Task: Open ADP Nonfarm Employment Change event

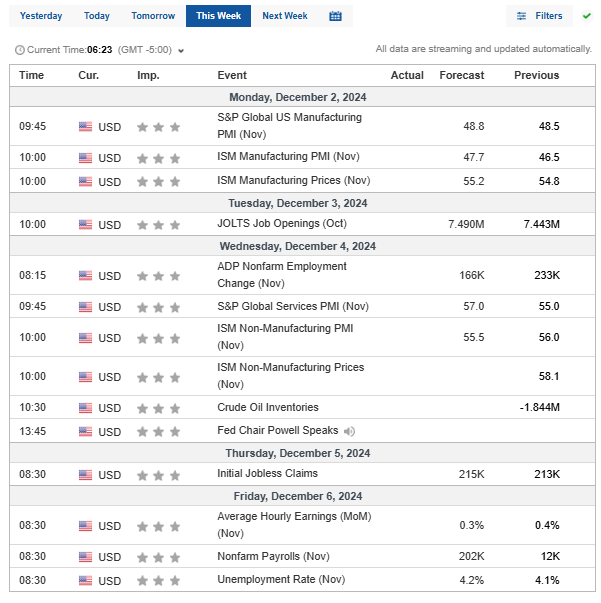Action: (282, 275)
